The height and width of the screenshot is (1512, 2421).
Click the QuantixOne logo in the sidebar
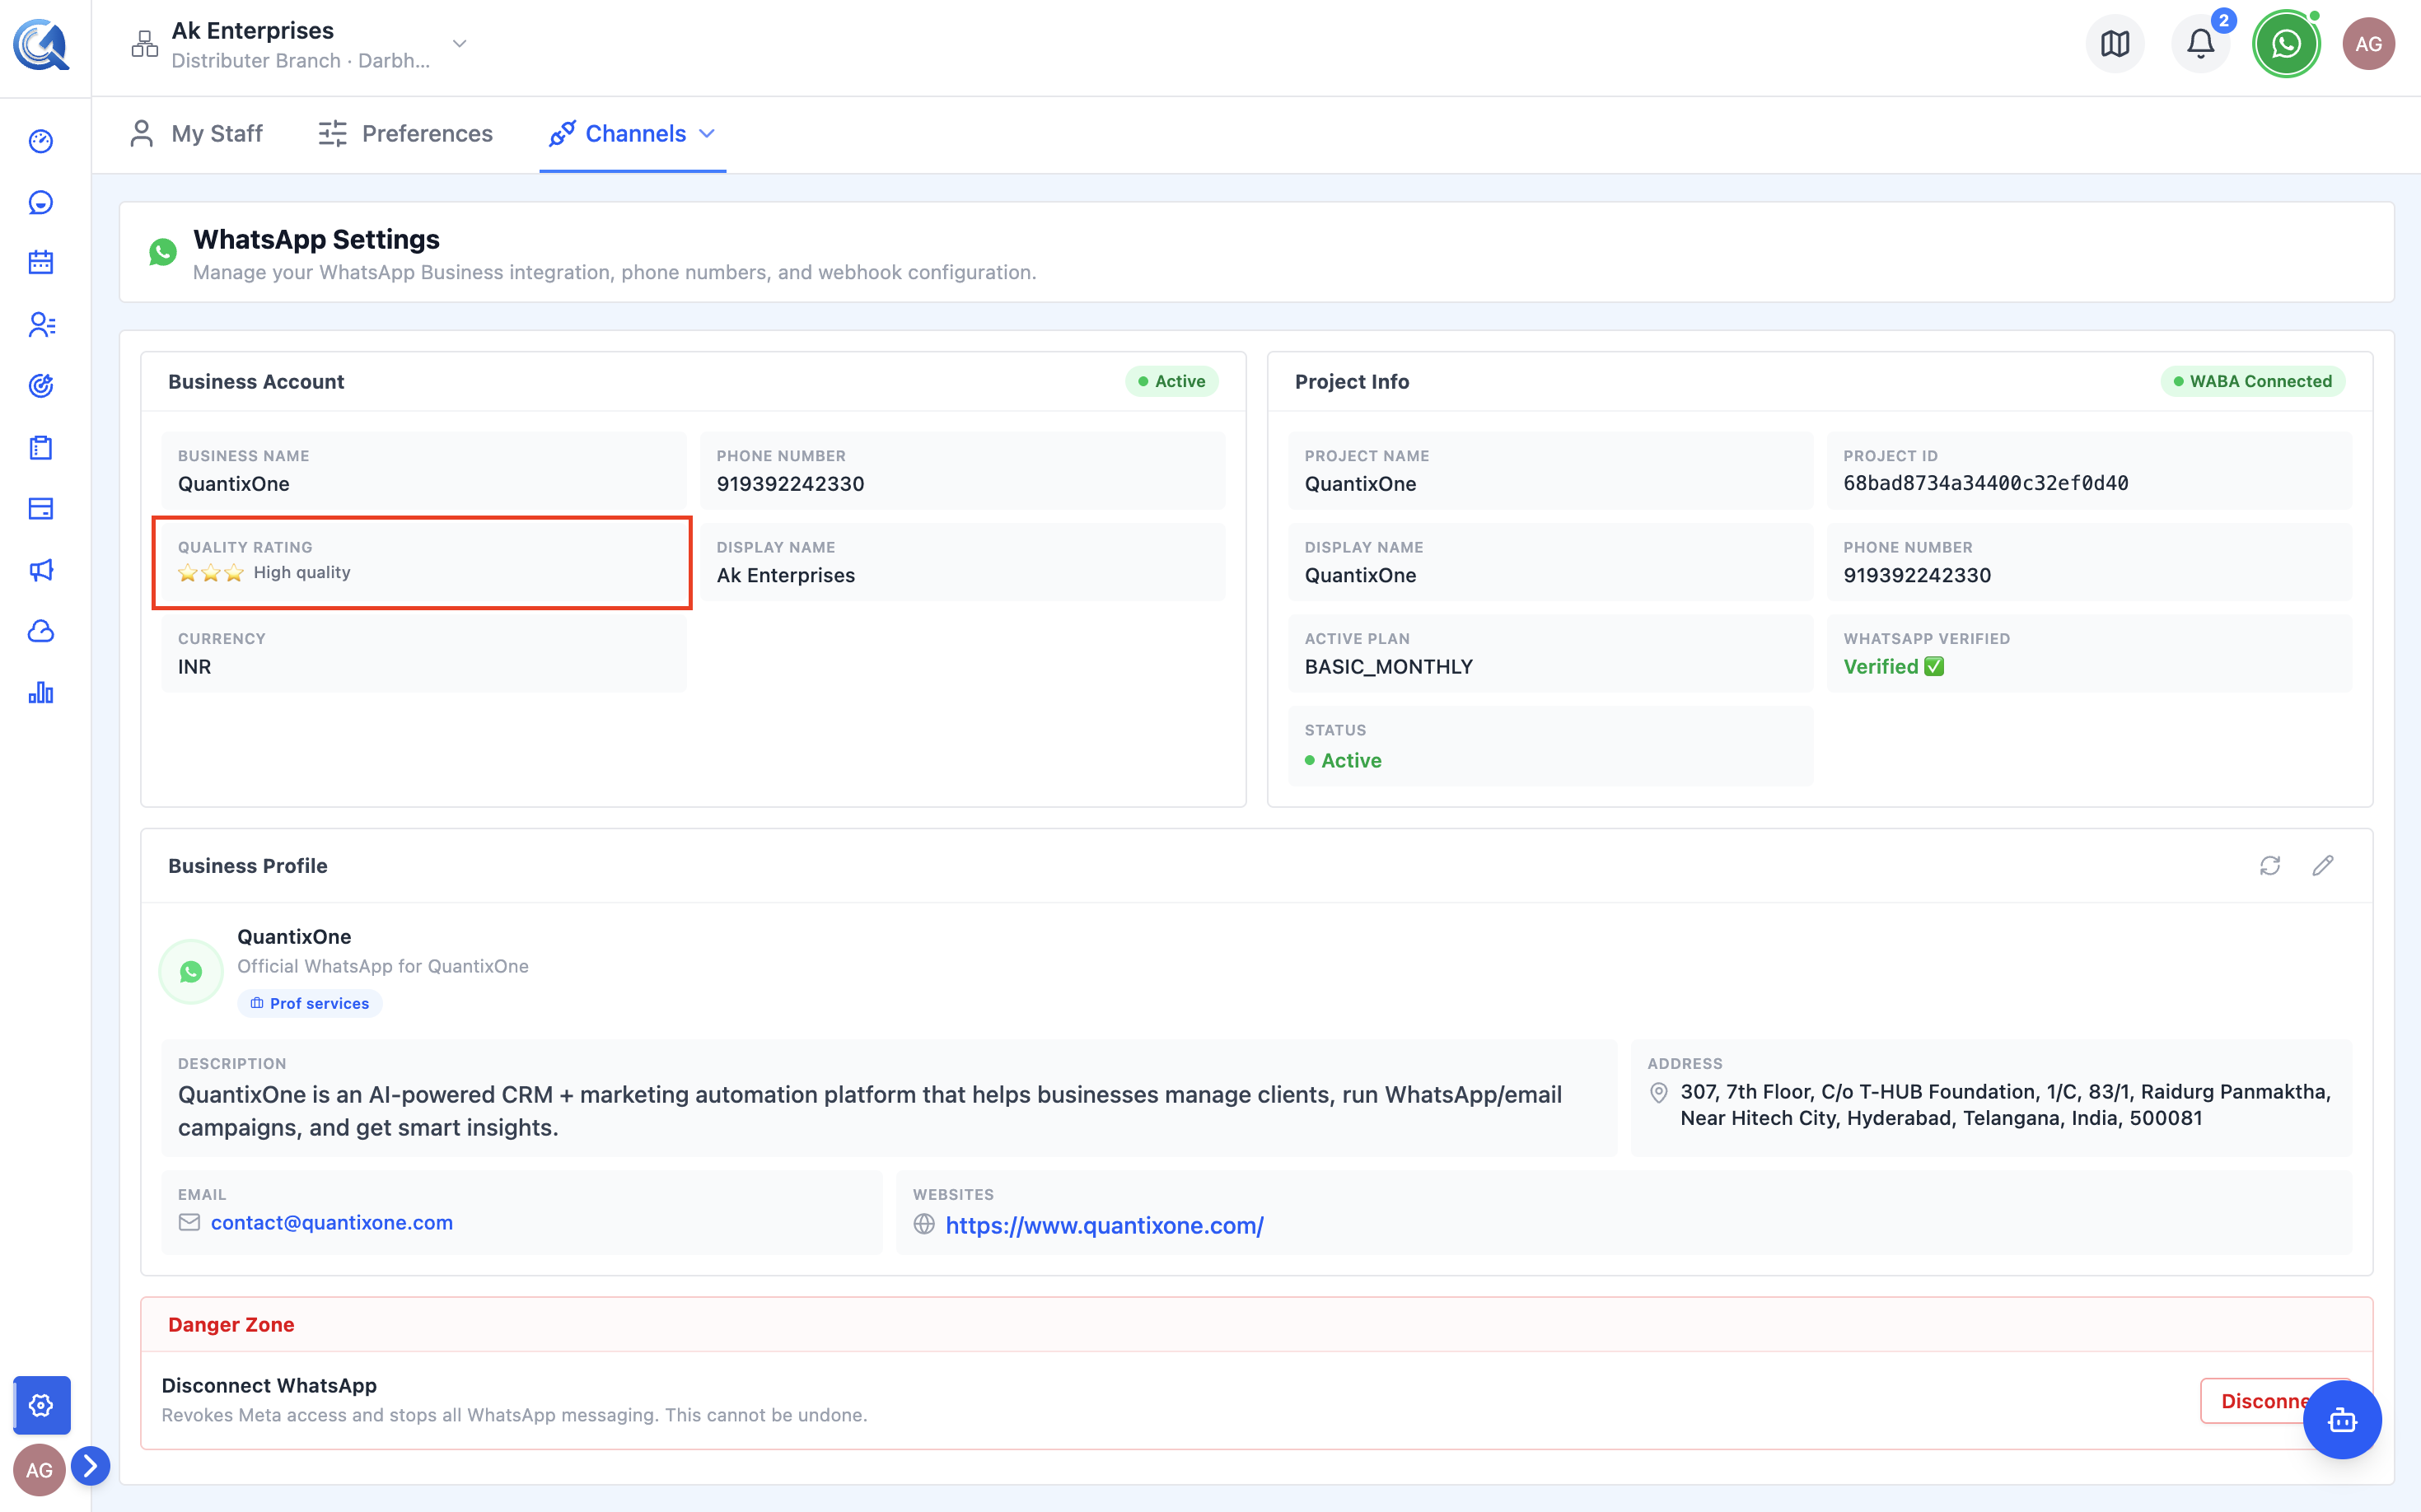(x=41, y=45)
